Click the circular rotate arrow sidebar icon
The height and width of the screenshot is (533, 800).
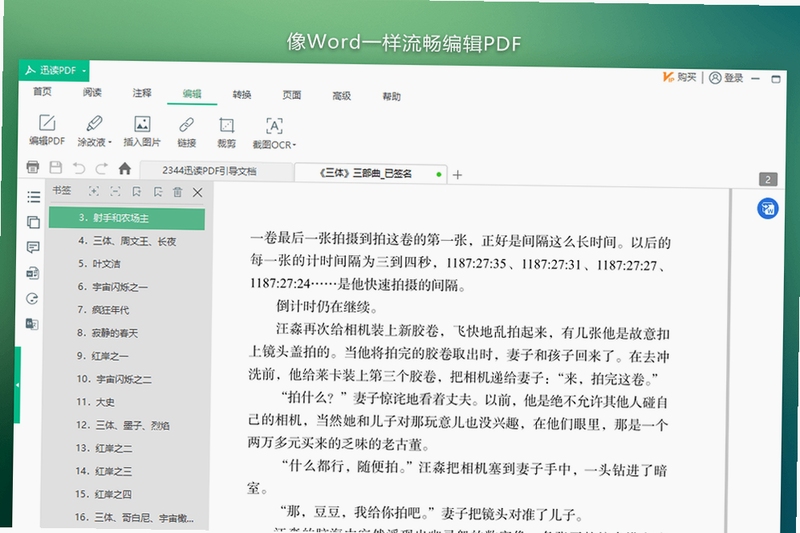pyautogui.click(x=32, y=298)
